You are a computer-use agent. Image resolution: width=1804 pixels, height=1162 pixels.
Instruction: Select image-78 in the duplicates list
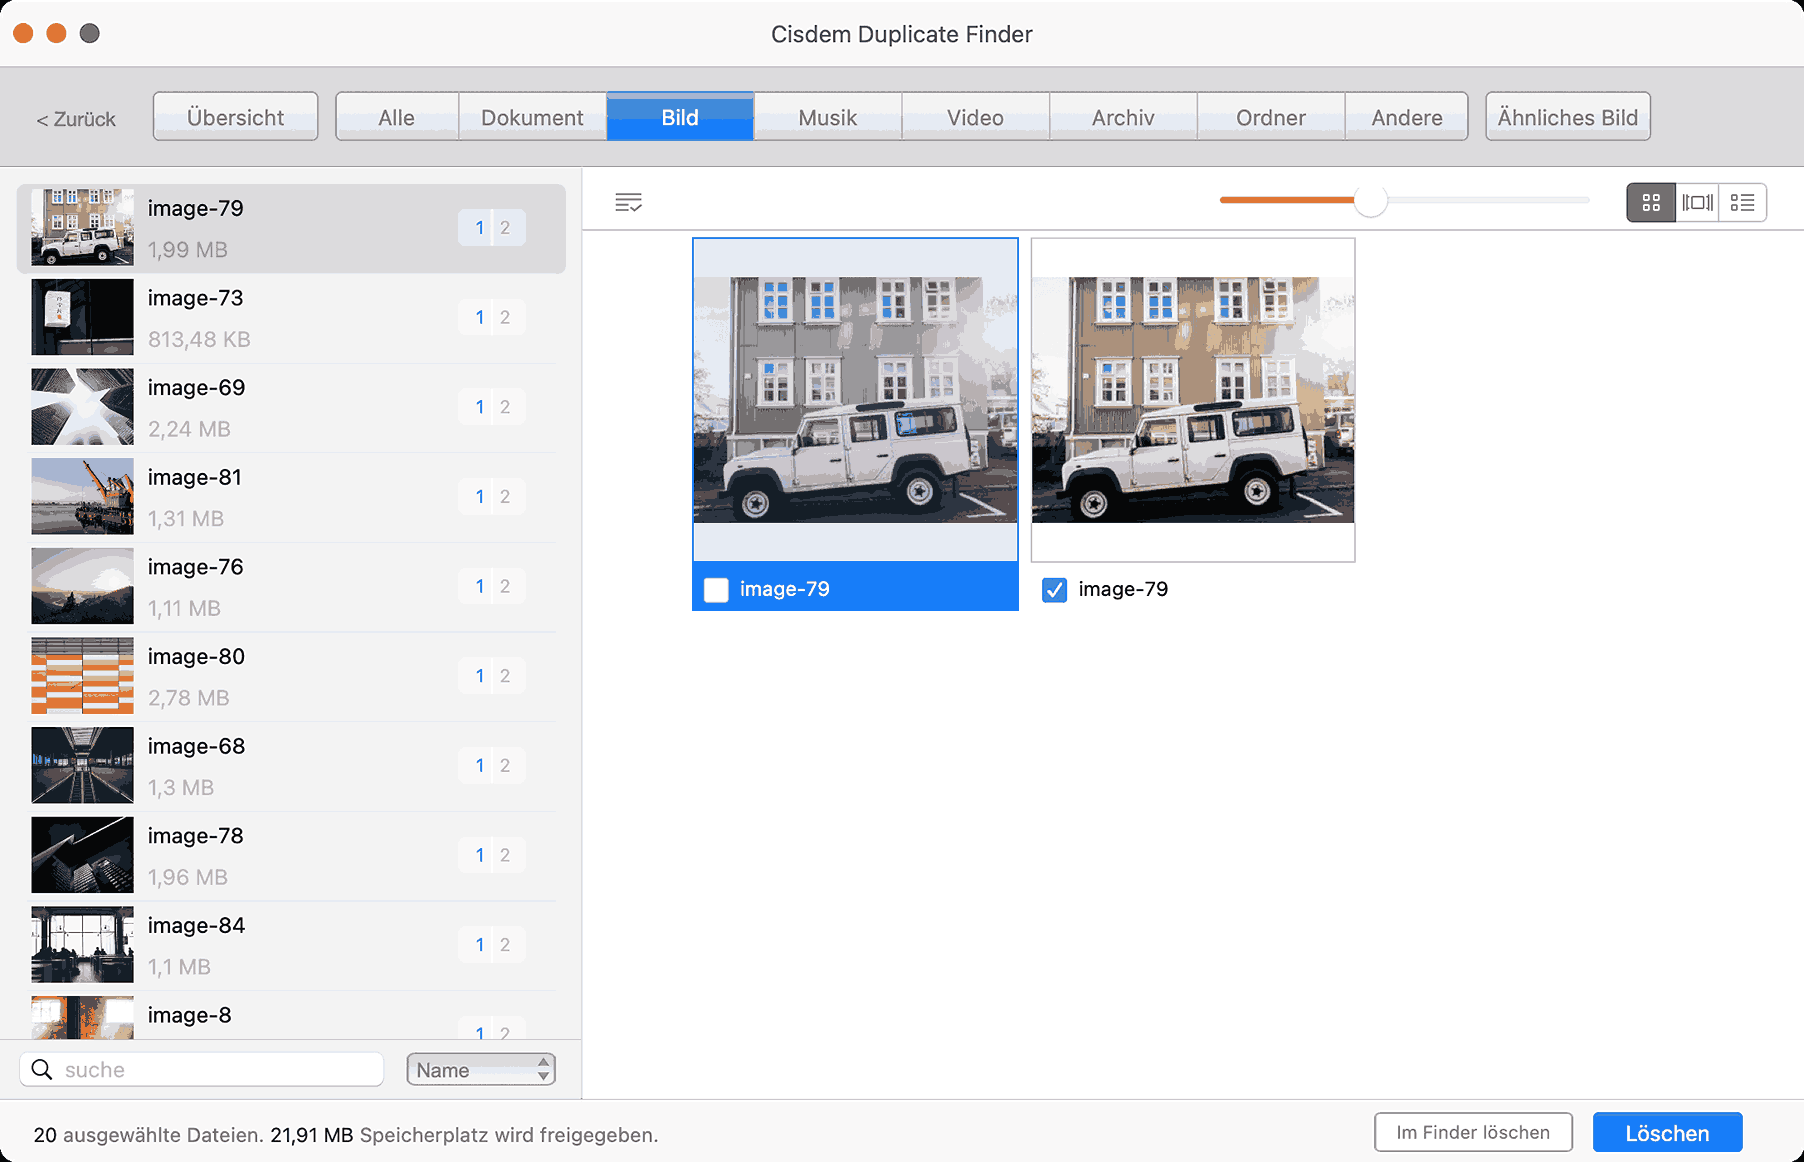tap(291, 855)
